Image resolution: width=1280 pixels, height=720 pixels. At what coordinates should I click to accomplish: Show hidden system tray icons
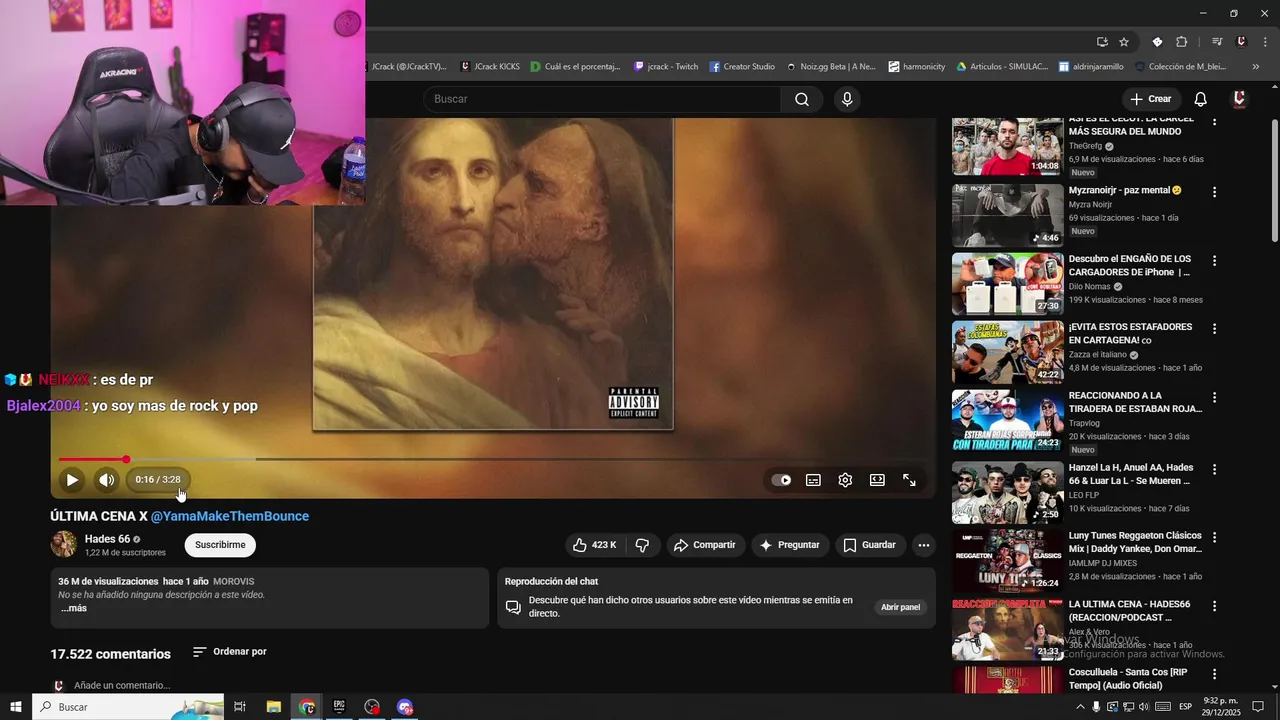[1080, 707]
